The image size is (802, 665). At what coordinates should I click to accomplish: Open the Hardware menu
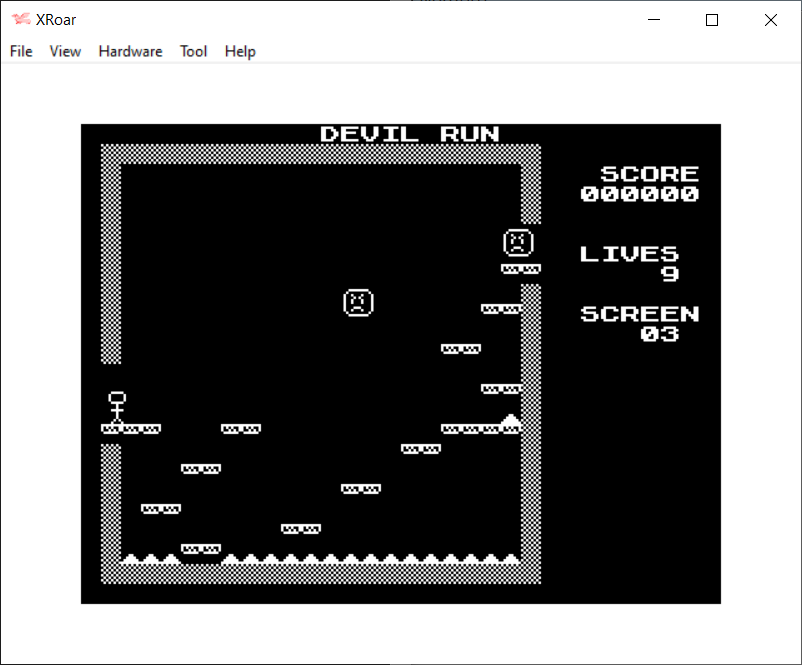pos(130,51)
